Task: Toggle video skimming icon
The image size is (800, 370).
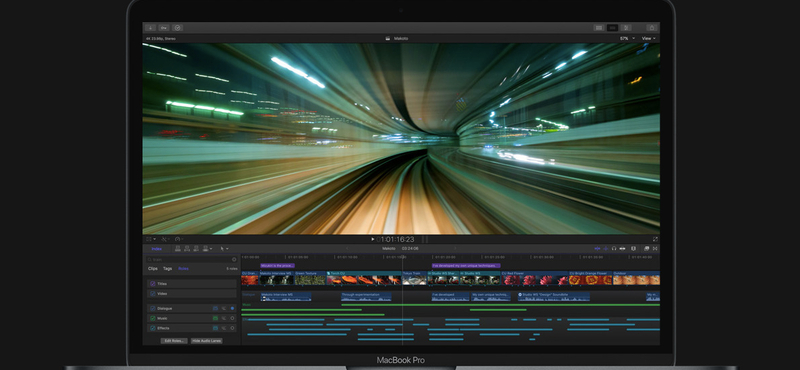Action: tap(597, 249)
